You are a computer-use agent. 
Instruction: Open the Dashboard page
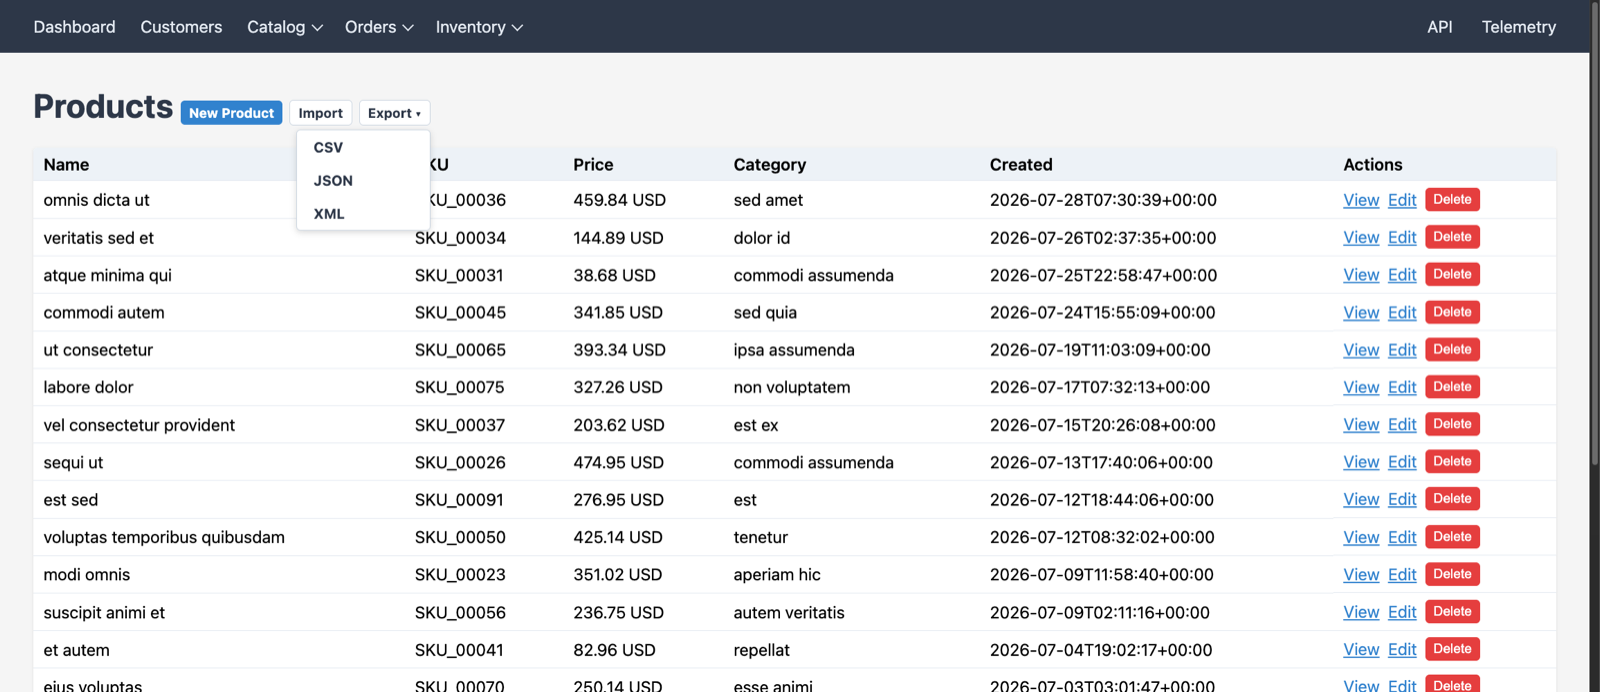tap(74, 27)
